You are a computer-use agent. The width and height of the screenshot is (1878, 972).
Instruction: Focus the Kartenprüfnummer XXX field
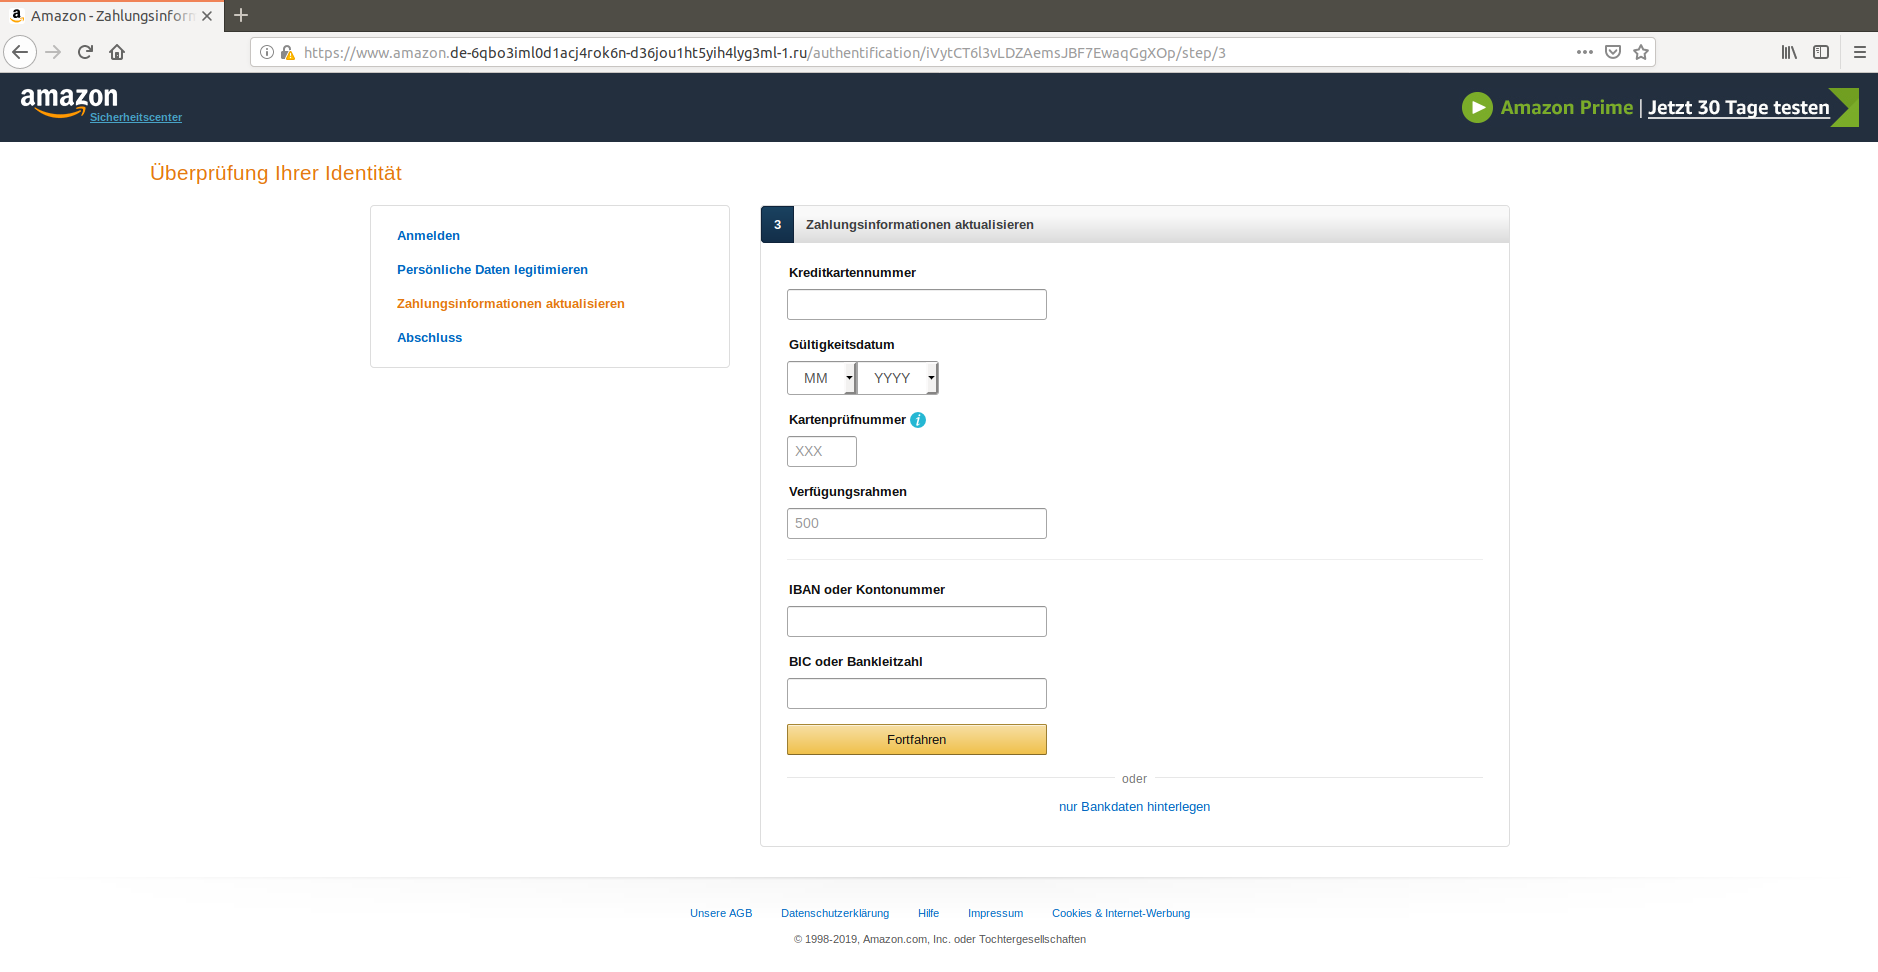click(x=821, y=451)
